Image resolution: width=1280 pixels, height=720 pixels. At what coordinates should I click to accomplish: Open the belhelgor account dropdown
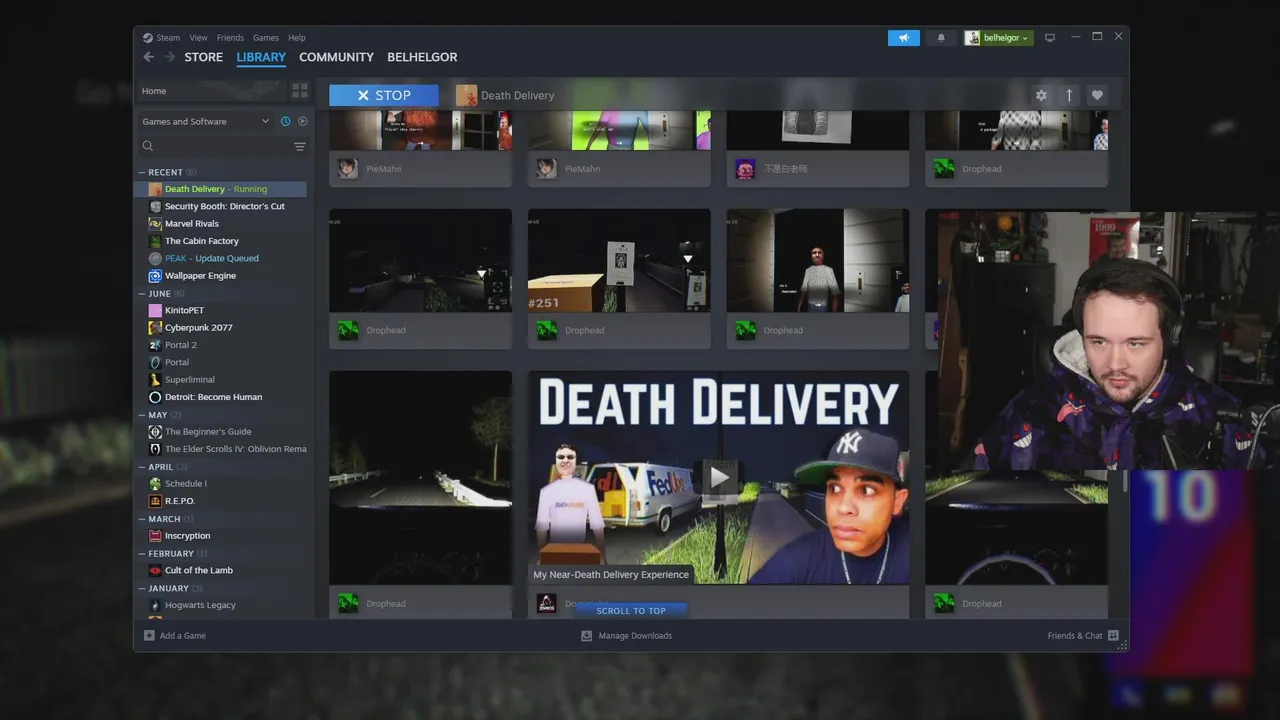point(998,38)
